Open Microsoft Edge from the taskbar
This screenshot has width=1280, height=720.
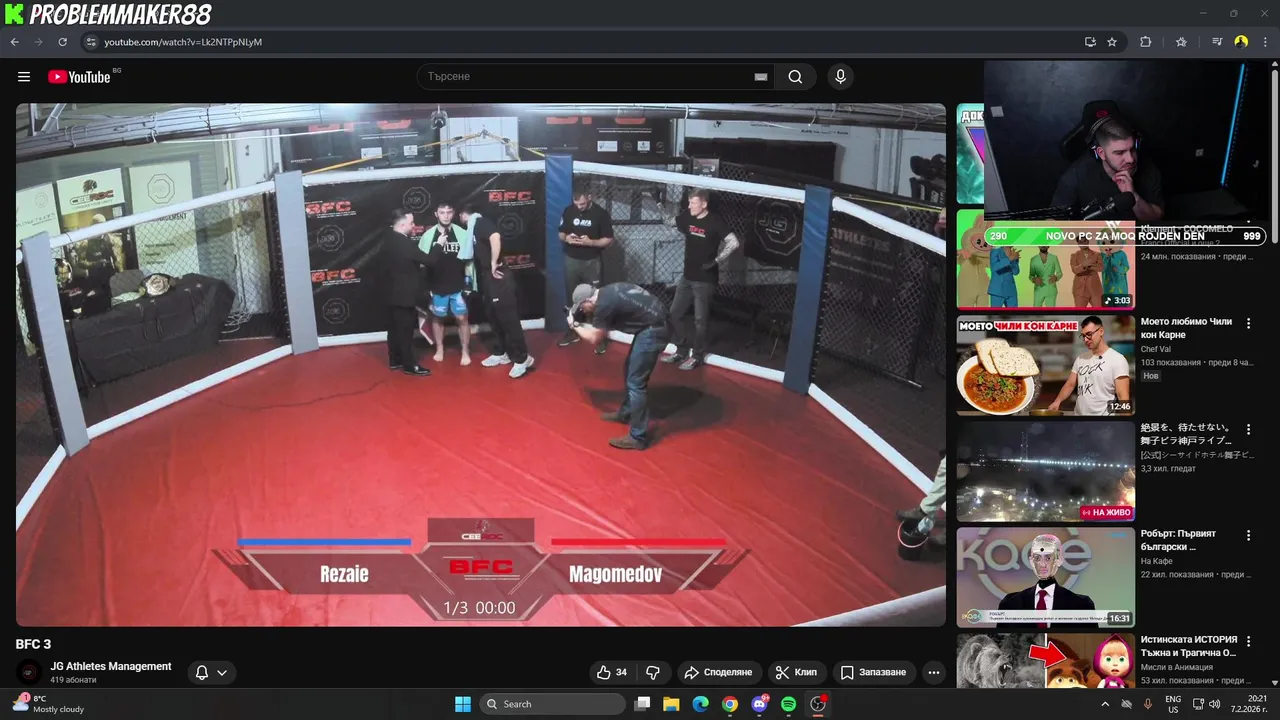(701, 704)
